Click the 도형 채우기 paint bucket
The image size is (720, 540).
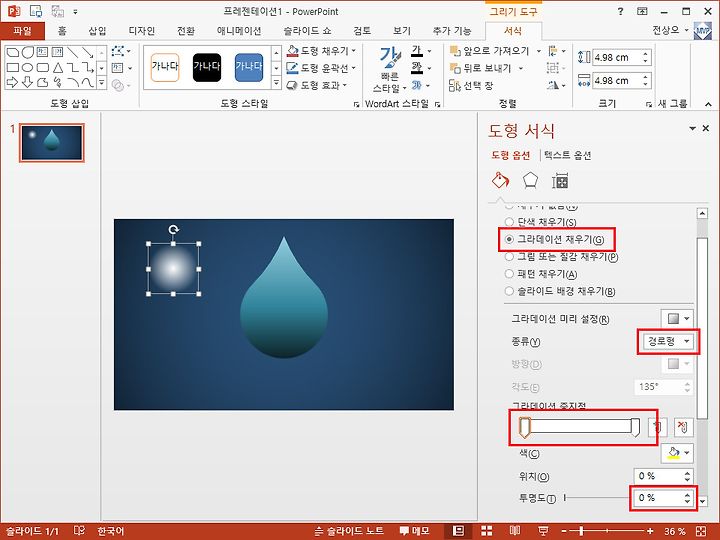292,51
